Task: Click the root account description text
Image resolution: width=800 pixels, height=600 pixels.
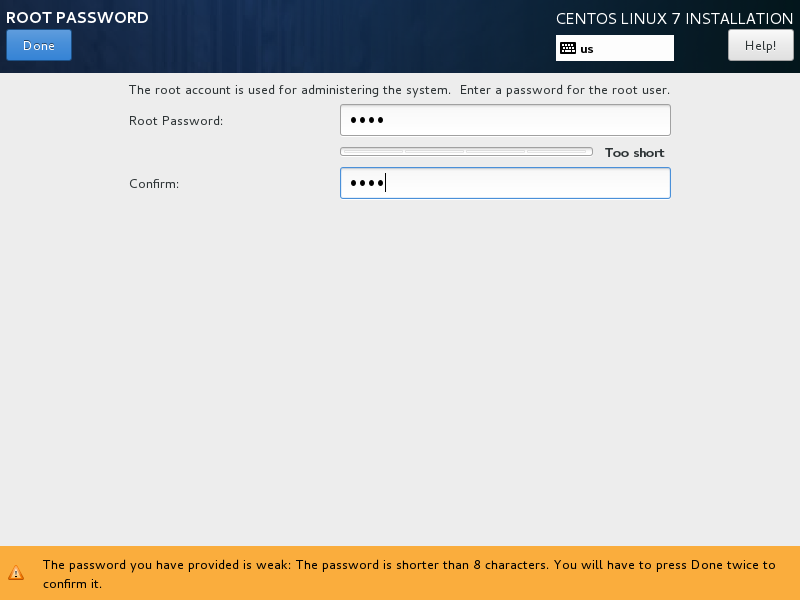Action: click(x=399, y=90)
